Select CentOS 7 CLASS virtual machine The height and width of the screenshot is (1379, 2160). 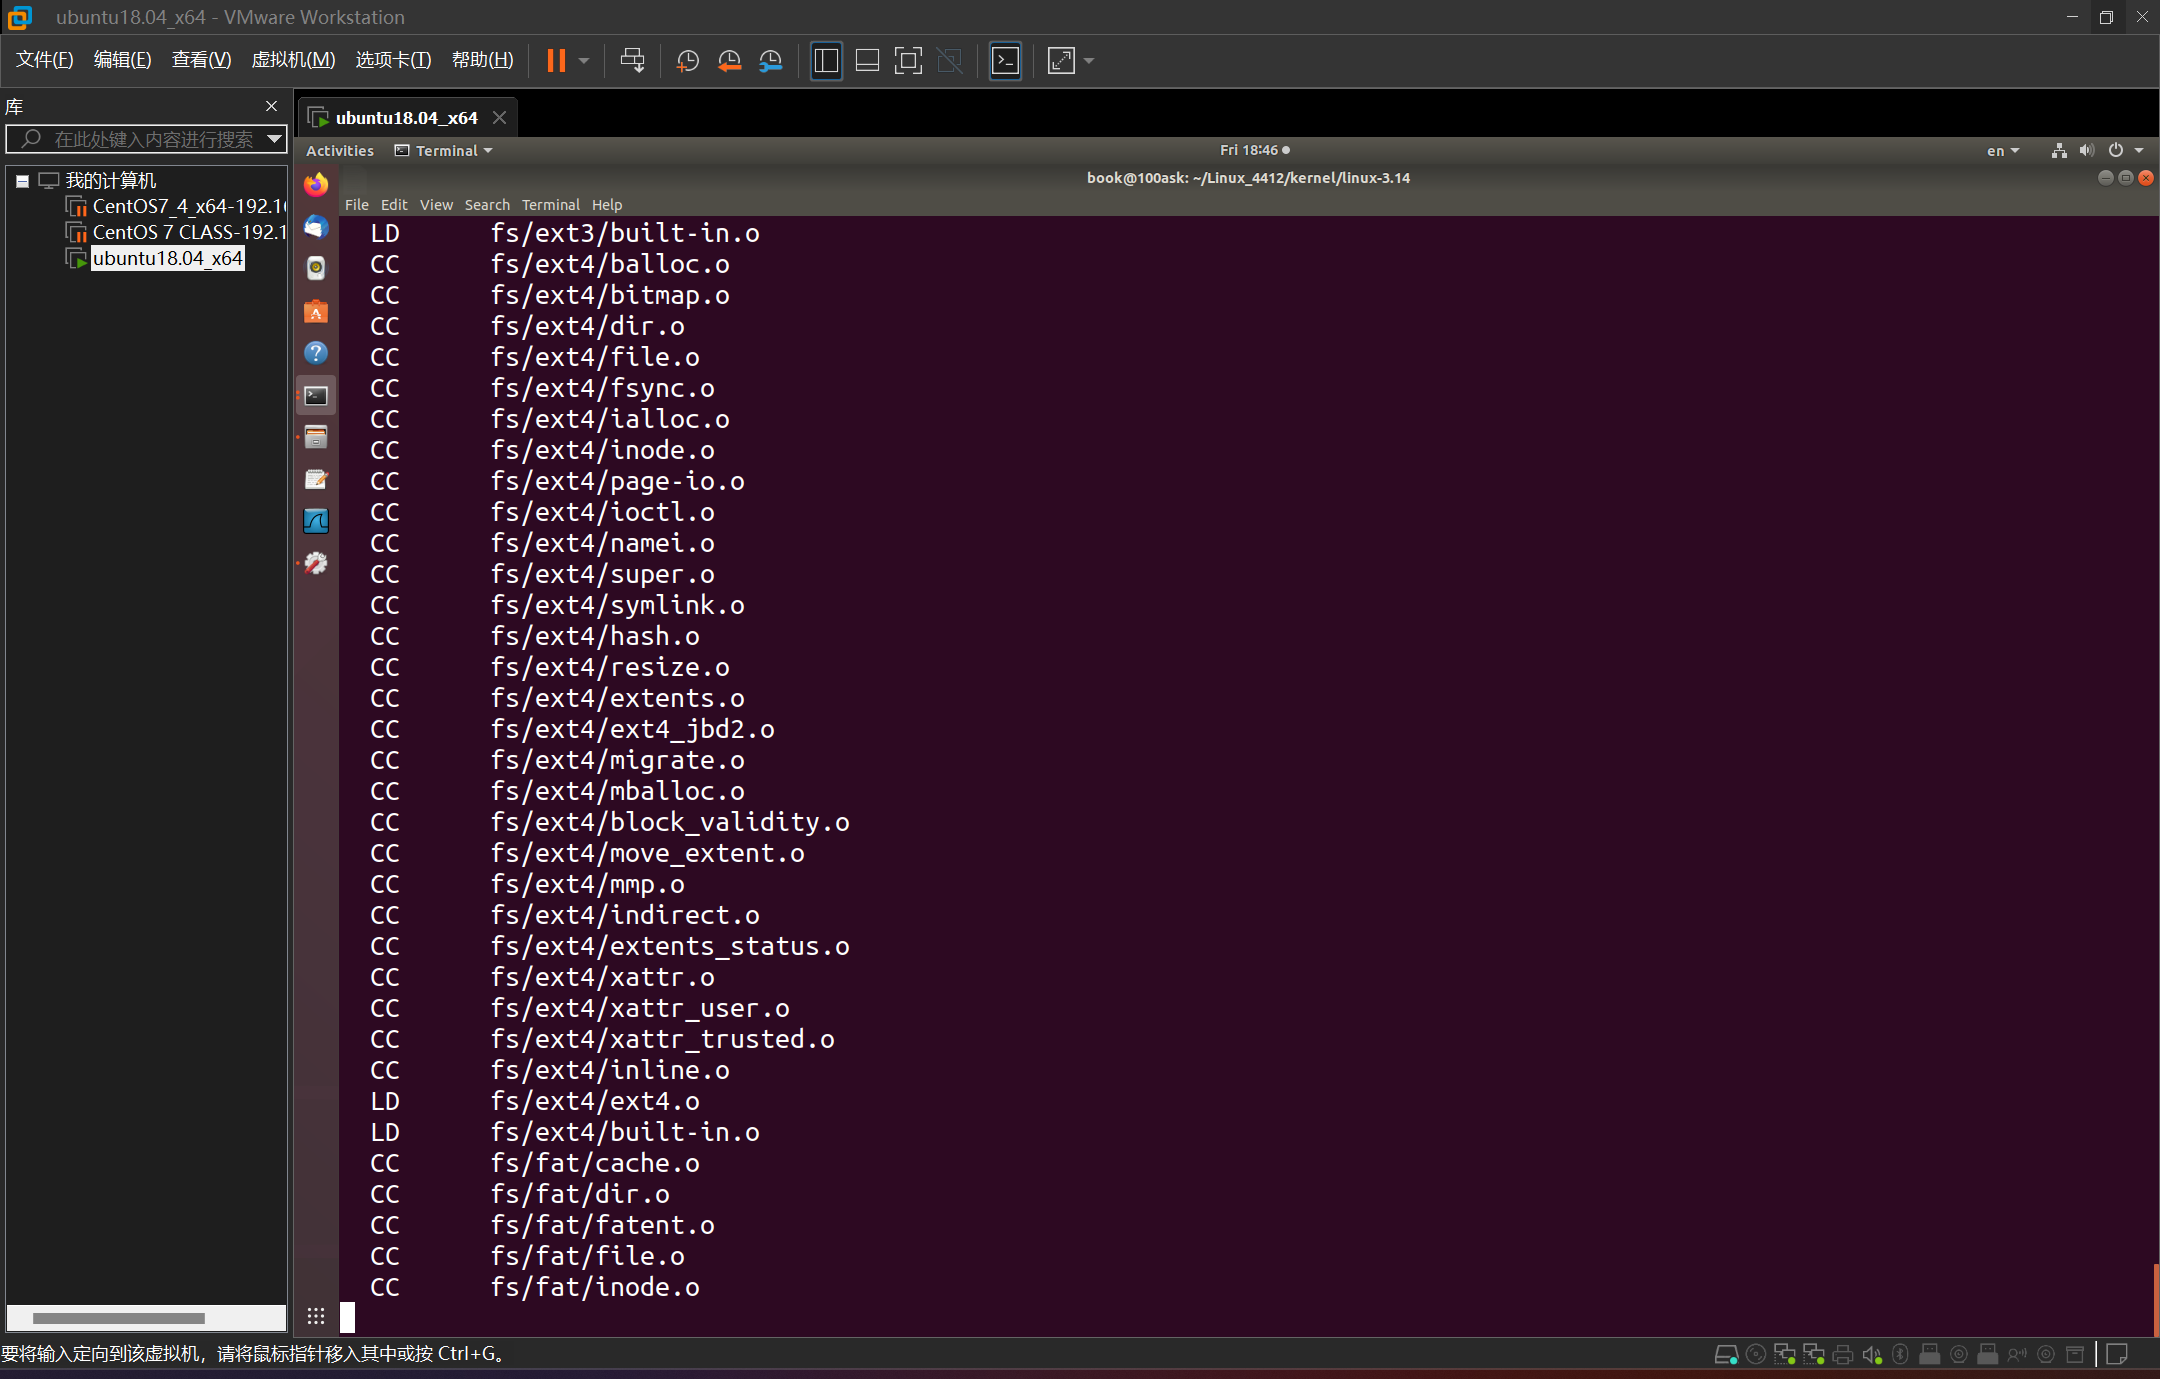[x=188, y=232]
